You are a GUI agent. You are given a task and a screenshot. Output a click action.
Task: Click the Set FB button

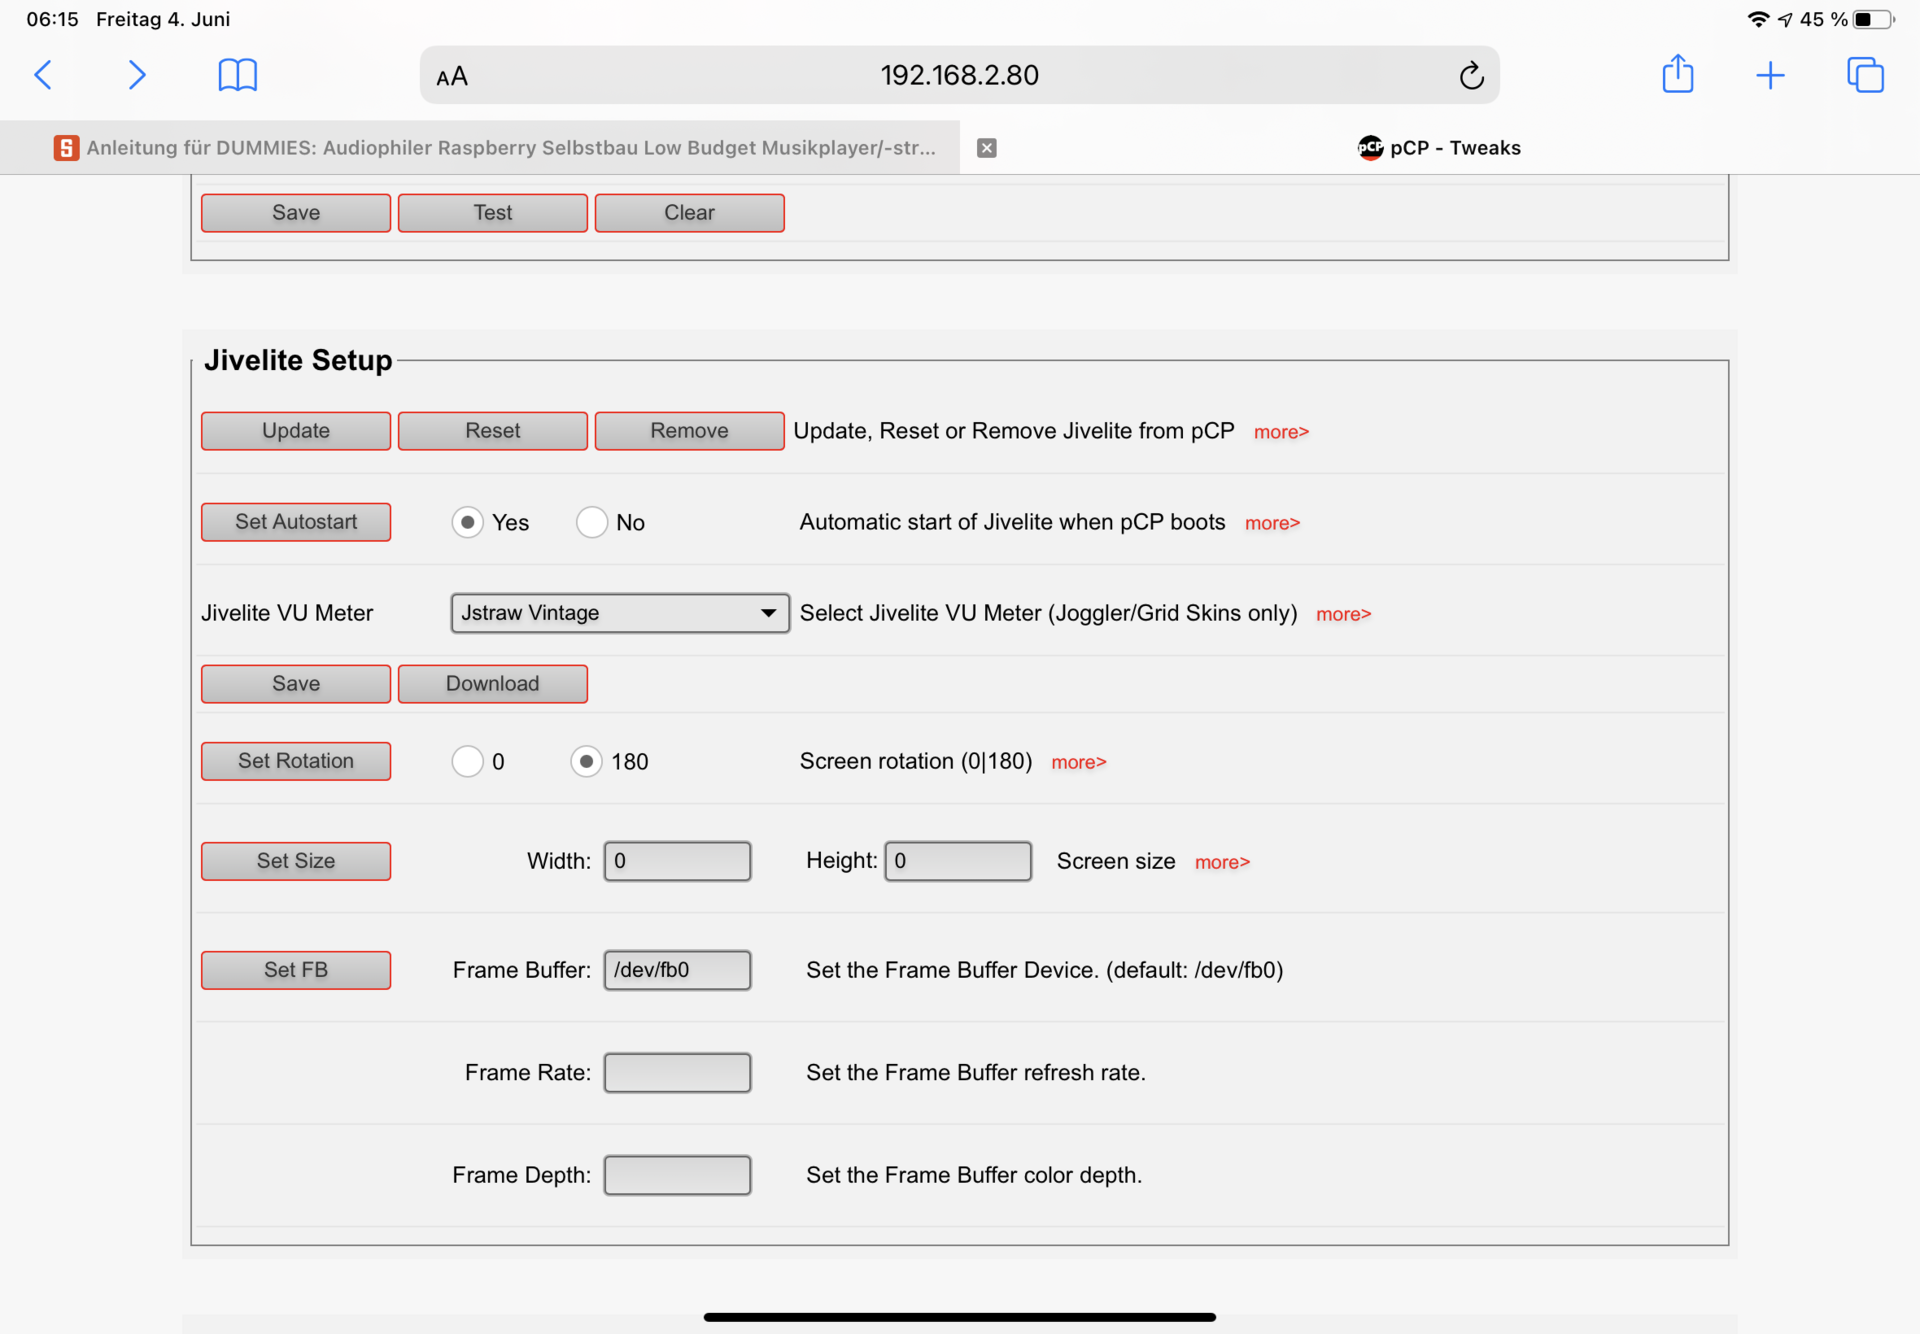click(x=296, y=970)
